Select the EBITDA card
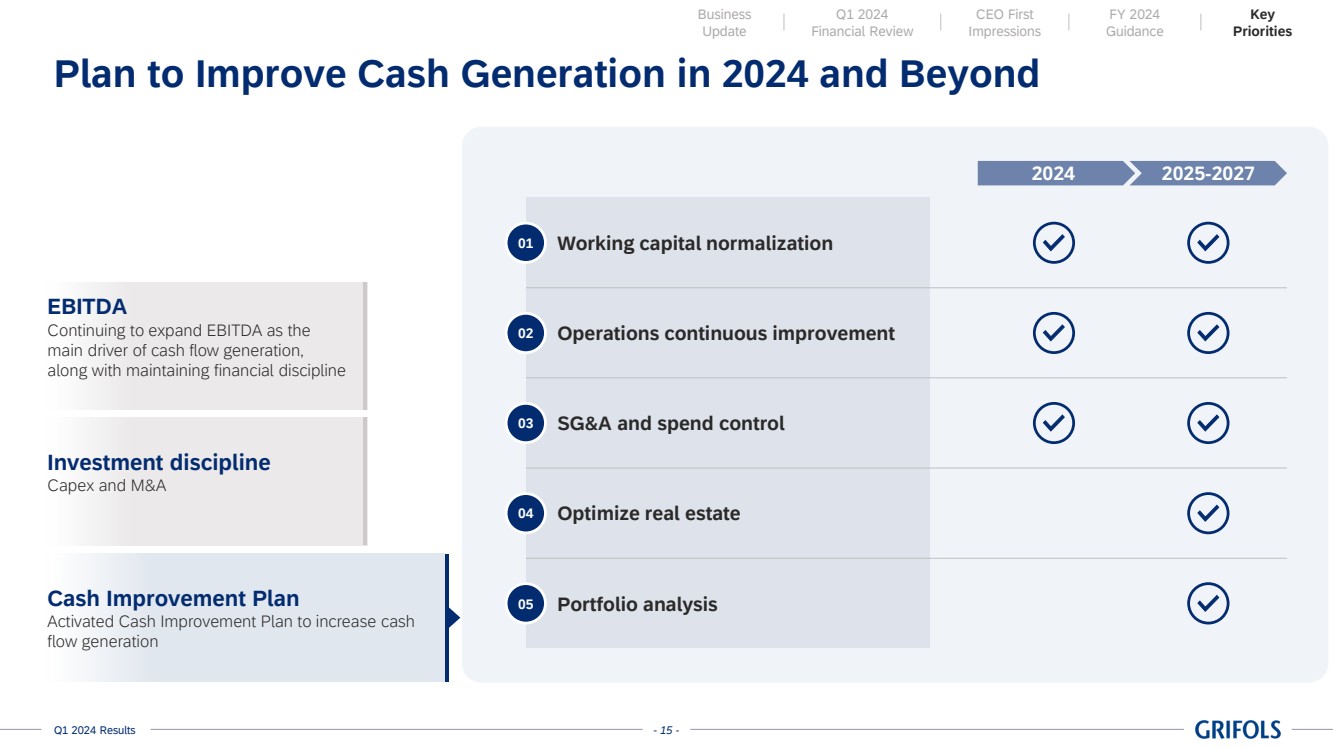The height and width of the screenshot is (749, 1333). [207, 345]
